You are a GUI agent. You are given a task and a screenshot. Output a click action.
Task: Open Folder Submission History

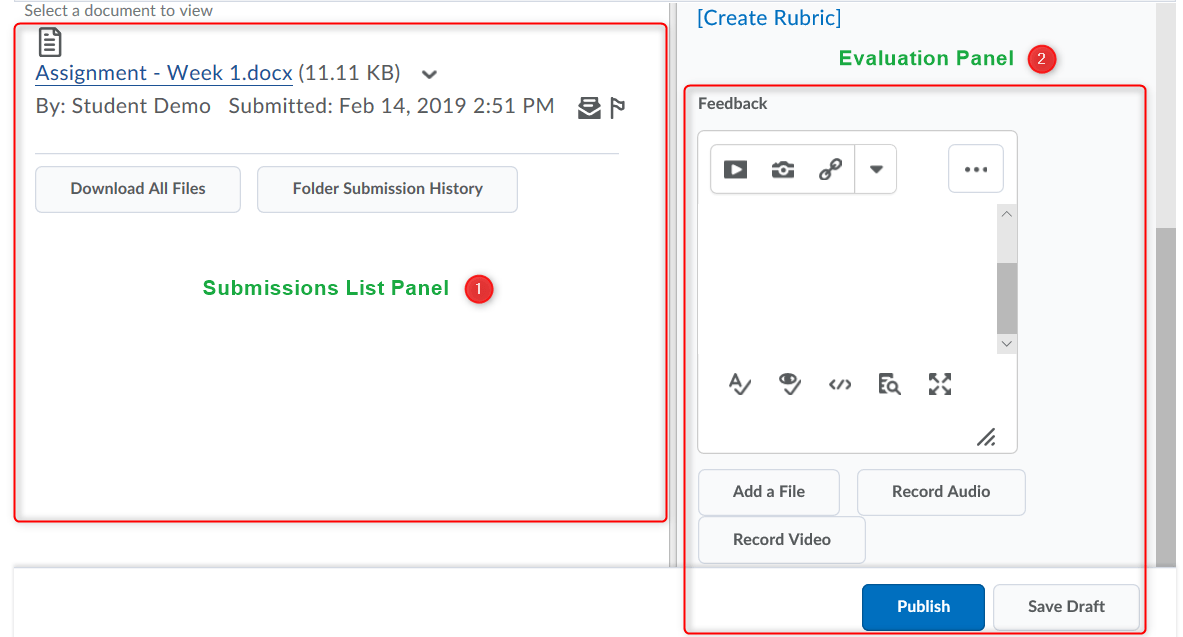coord(387,189)
